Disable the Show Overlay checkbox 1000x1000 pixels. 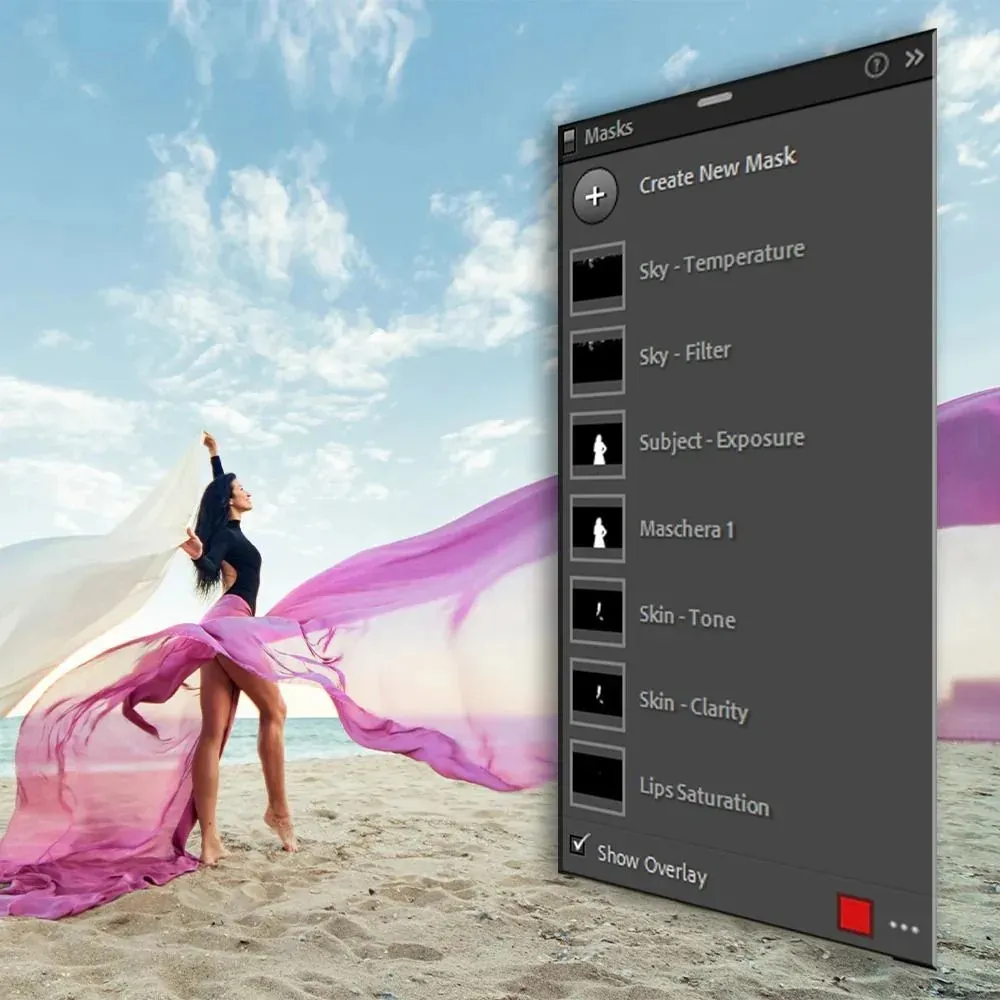click(579, 844)
